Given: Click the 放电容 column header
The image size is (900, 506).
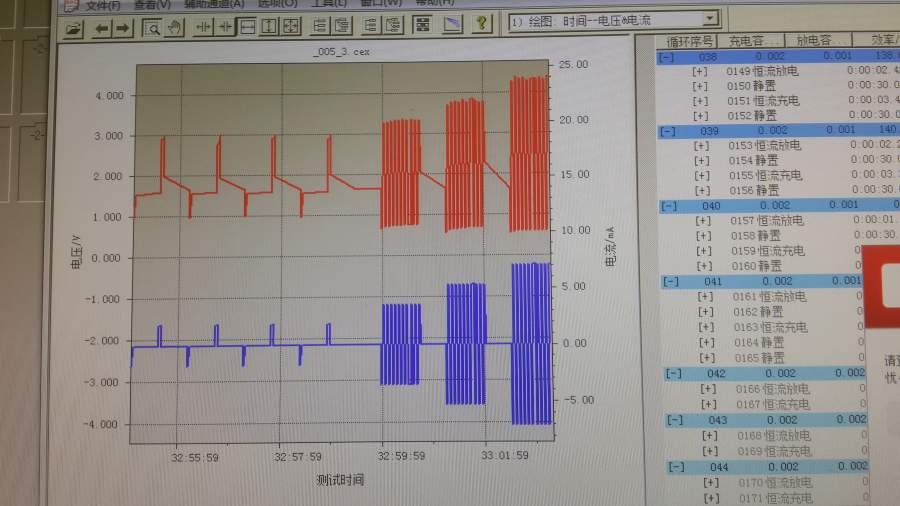Looking at the screenshot, I should (x=817, y=40).
